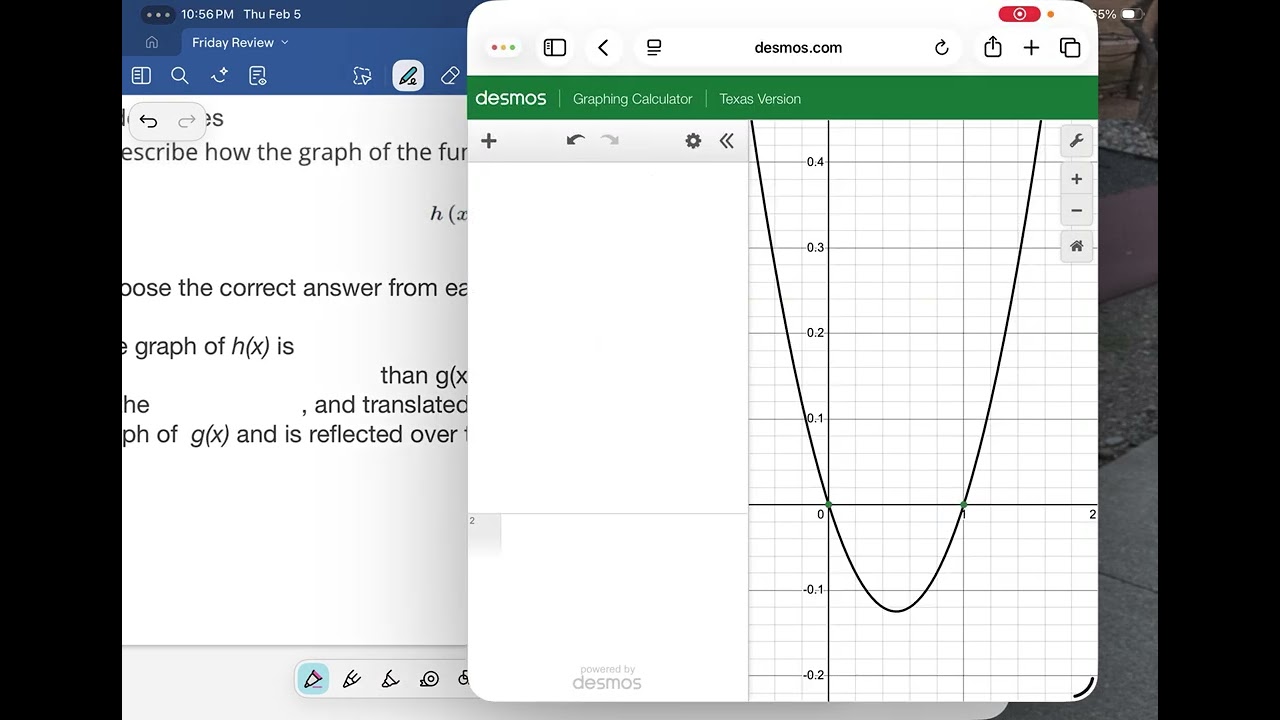Screen dimensions: 1280x720
Task: Open the expression list settings gear
Action: click(693, 141)
